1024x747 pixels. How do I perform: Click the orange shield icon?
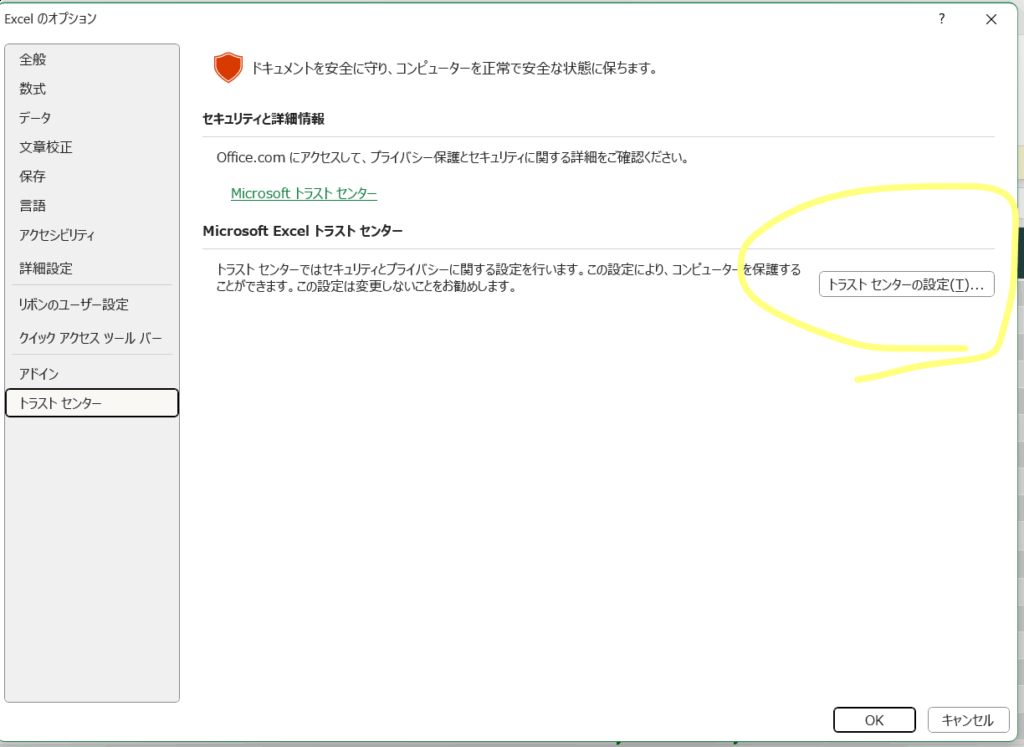pyautogui.click(x=228, y=68)
